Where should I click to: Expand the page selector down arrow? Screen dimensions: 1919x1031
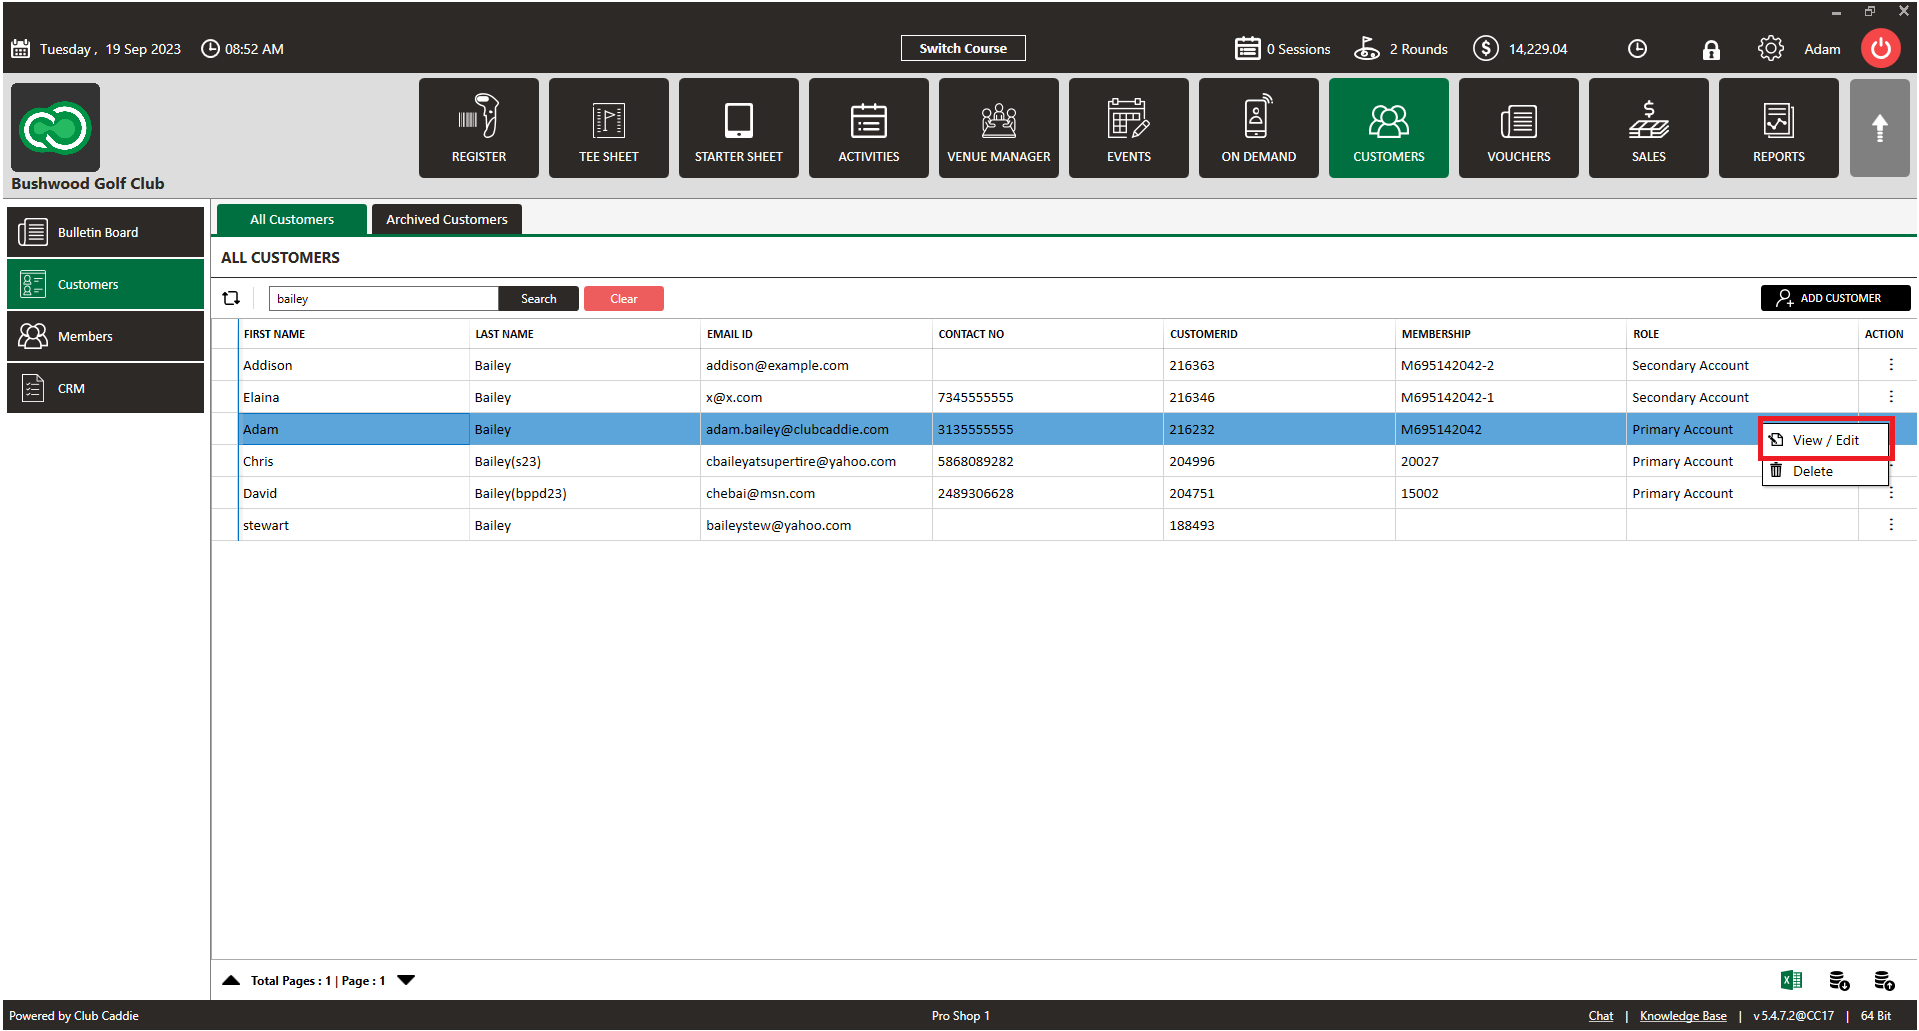[406, 980]
